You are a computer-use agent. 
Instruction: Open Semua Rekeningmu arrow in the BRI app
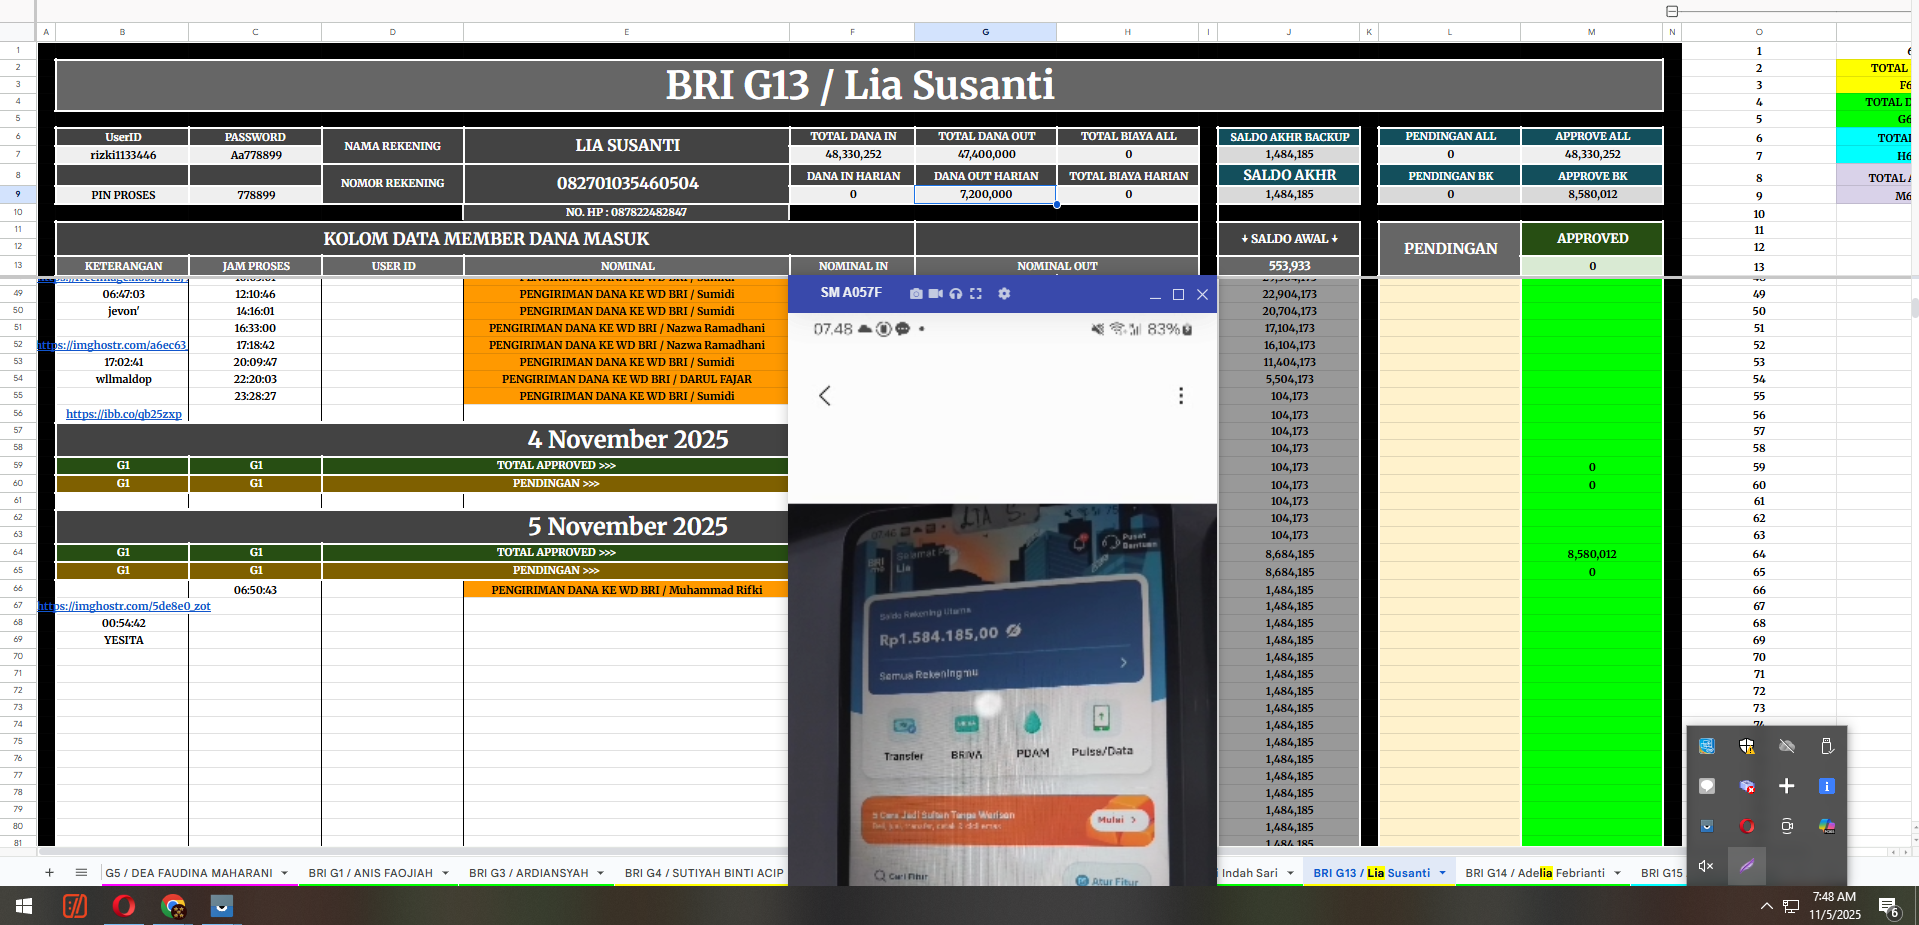pos(1124,663)
